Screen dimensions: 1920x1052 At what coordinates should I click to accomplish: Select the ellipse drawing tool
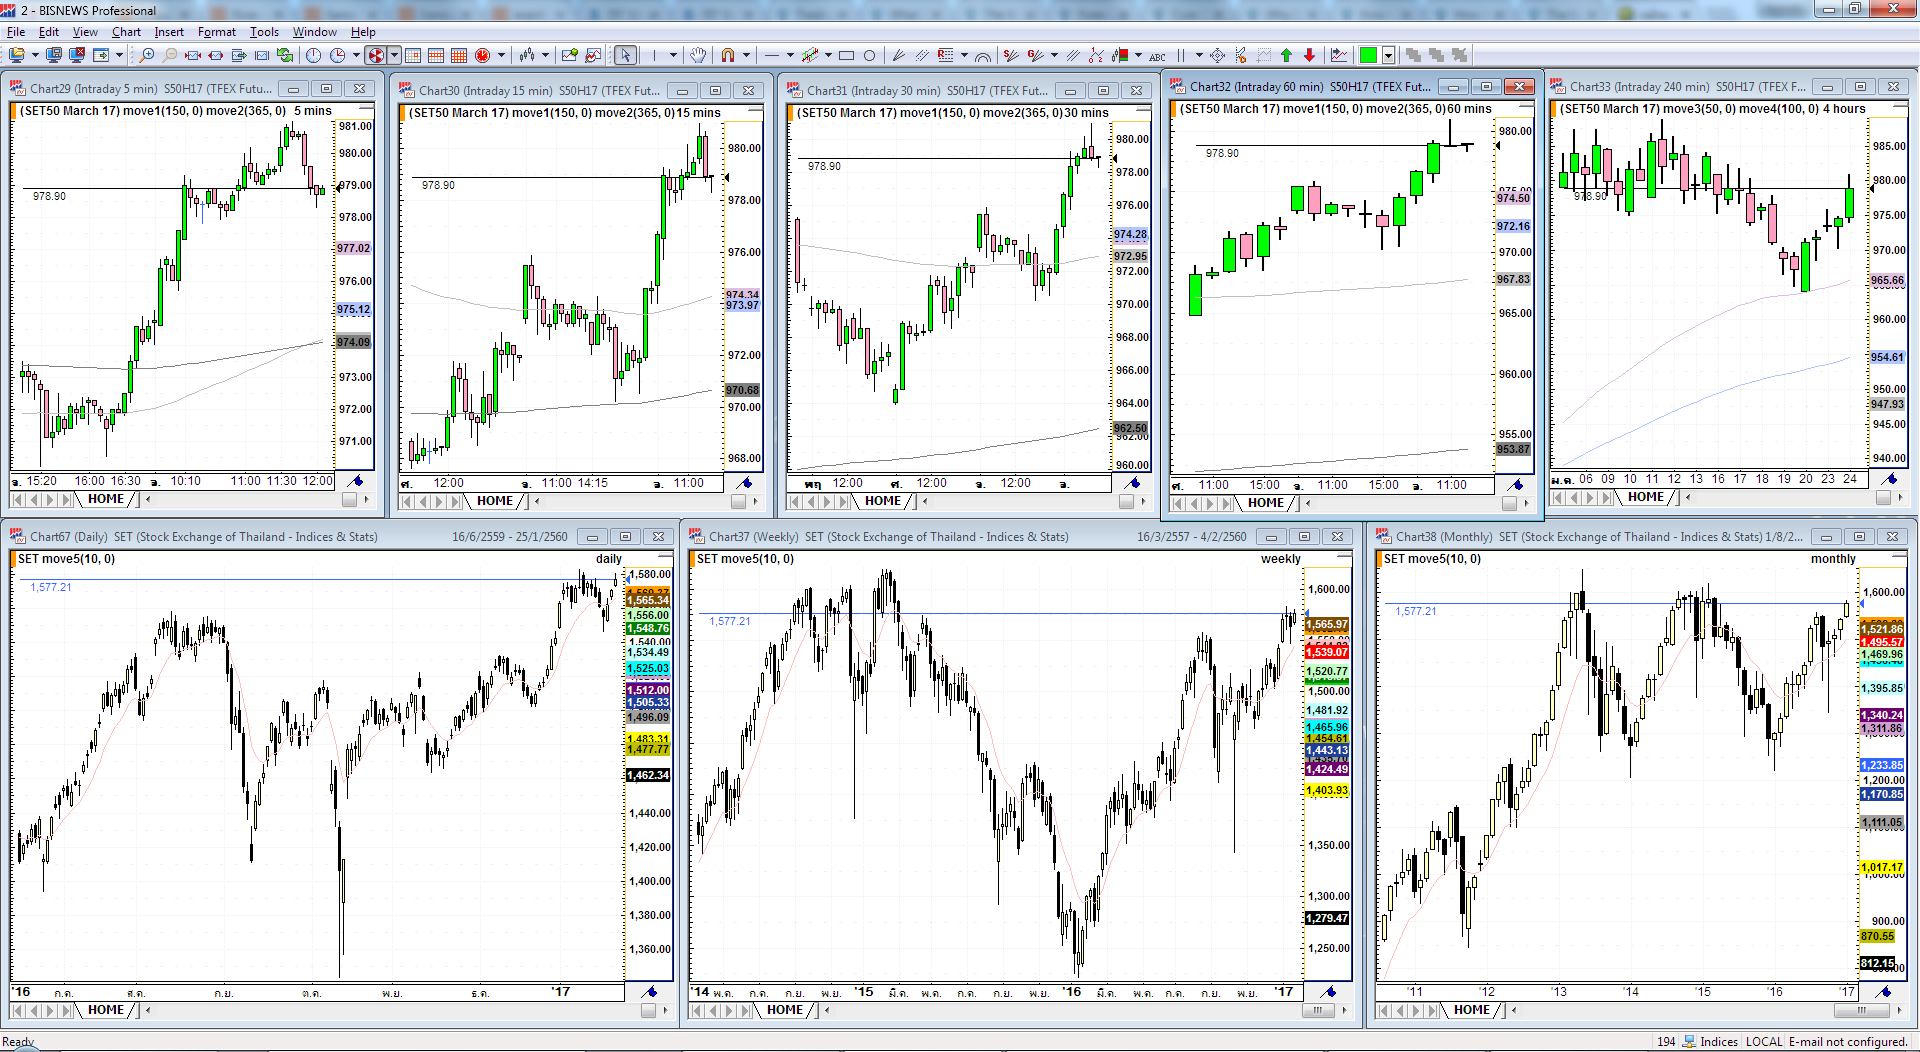[x=869, y=55]
